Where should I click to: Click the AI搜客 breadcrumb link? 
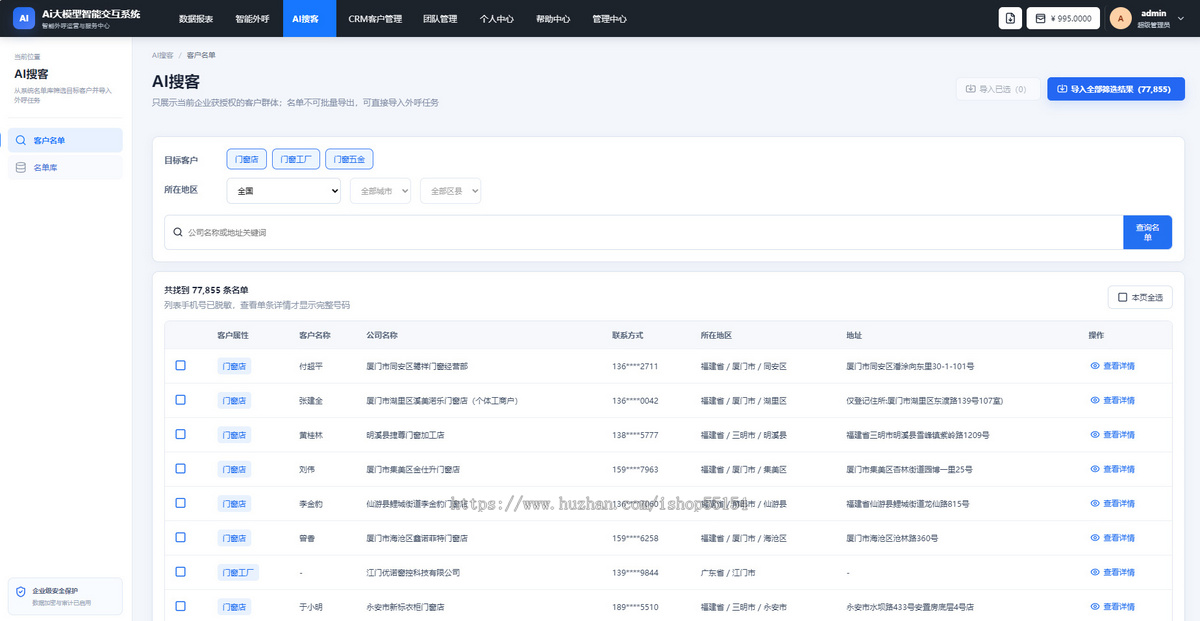163,55
